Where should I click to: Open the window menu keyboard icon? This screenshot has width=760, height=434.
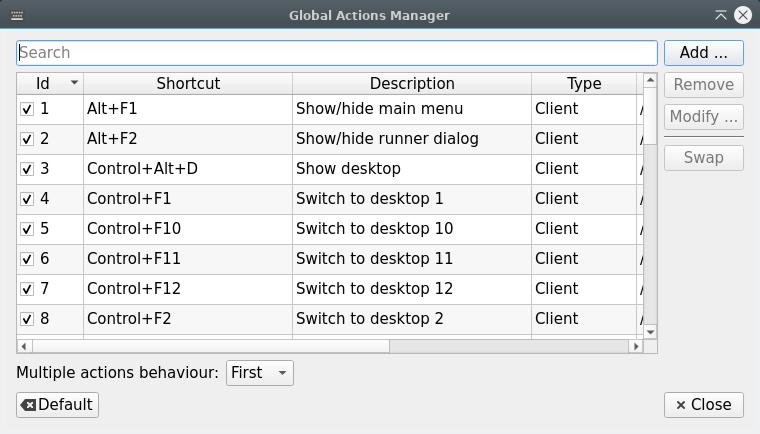tap(17, 16)
